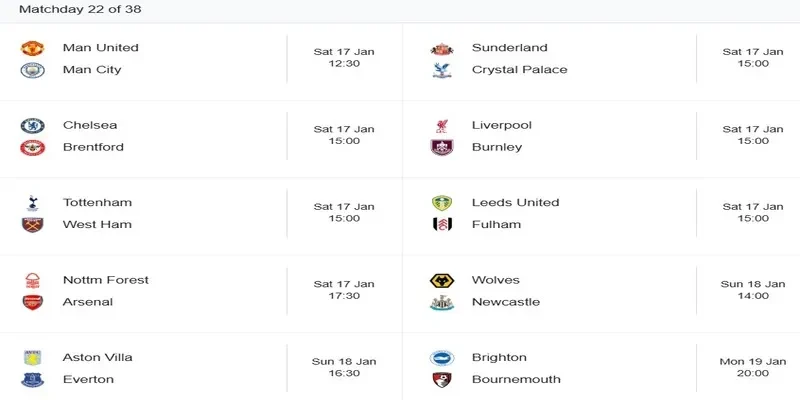Select the Sat 17 Jan 12:30 kickoff time
The width and height of the screenshot is (800, 400).
click(344, 56)
